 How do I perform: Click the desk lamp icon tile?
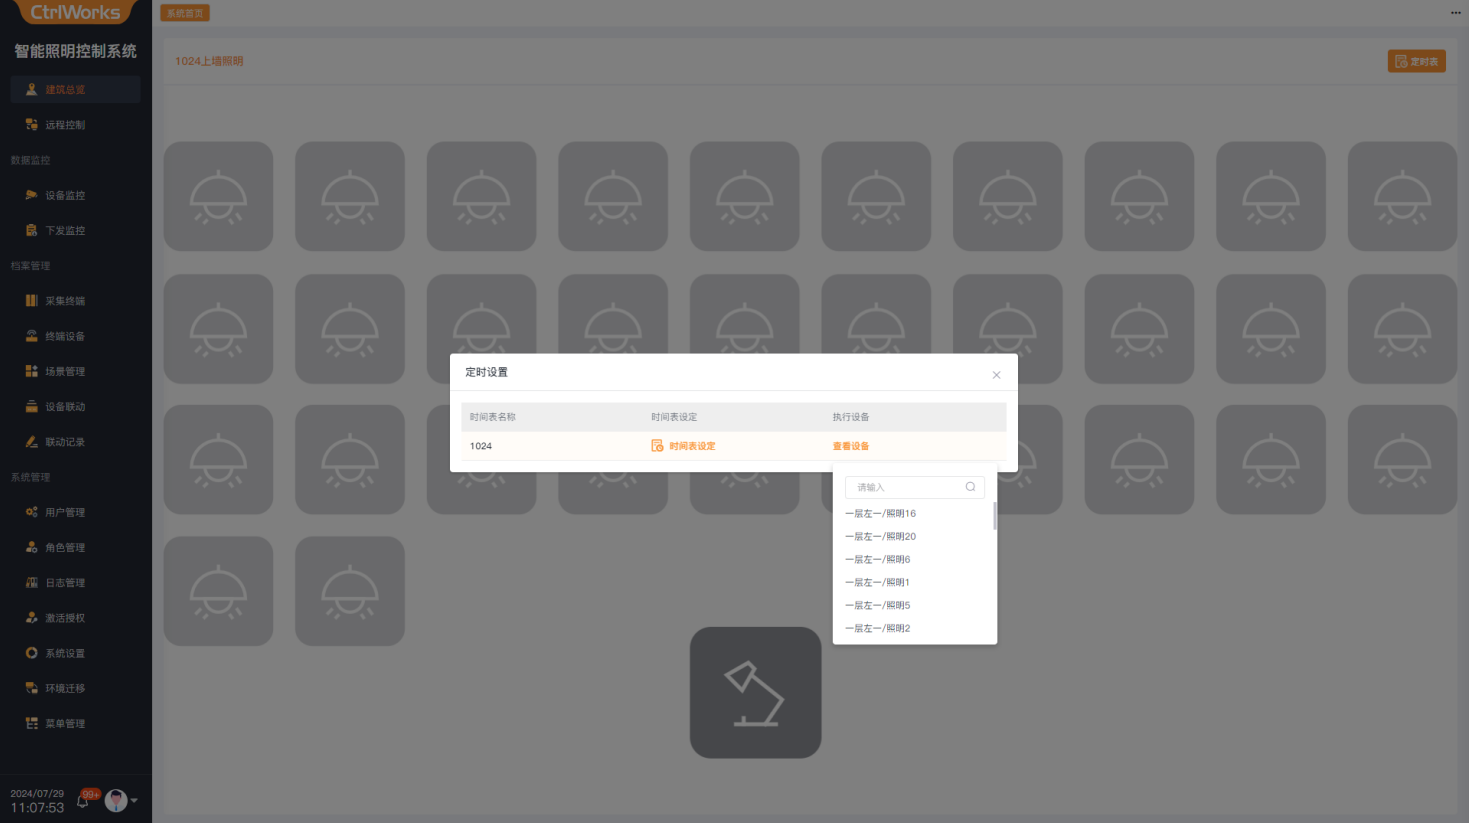(755, 692)
